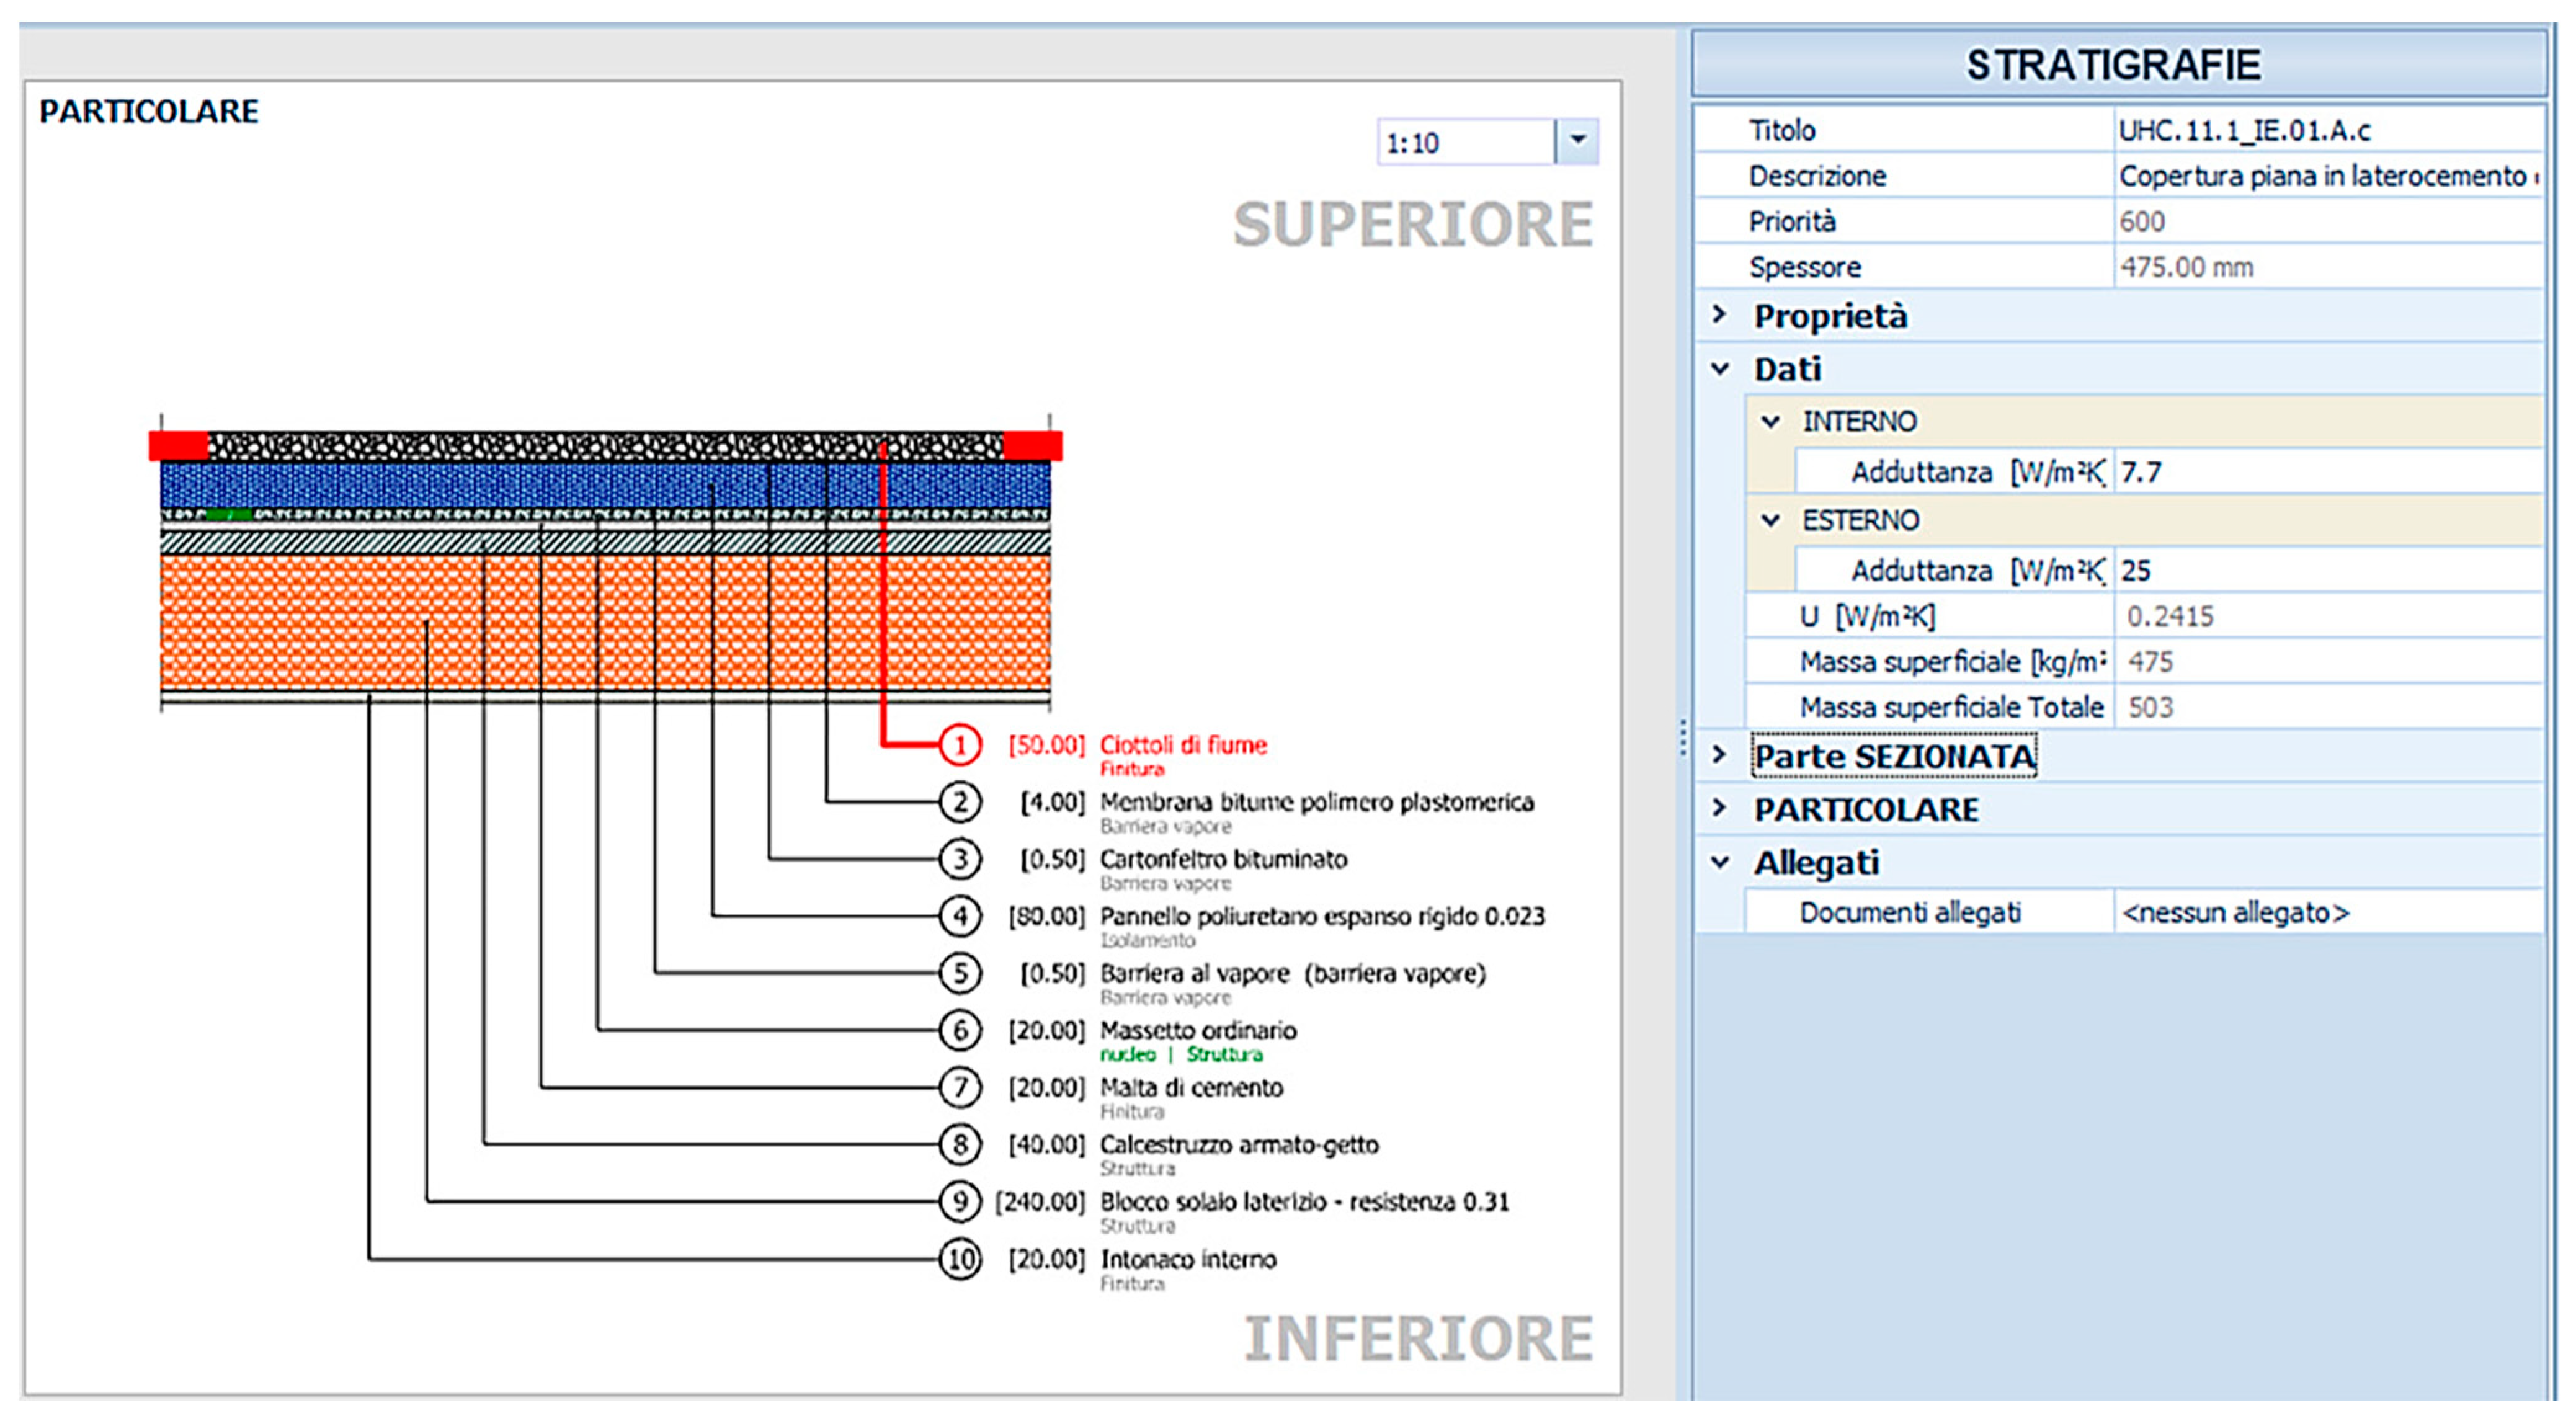Click circled number 6 Massetto ordinario marker
This screenshot has height=1421, width=2576.
click(x=959, y=1030)
